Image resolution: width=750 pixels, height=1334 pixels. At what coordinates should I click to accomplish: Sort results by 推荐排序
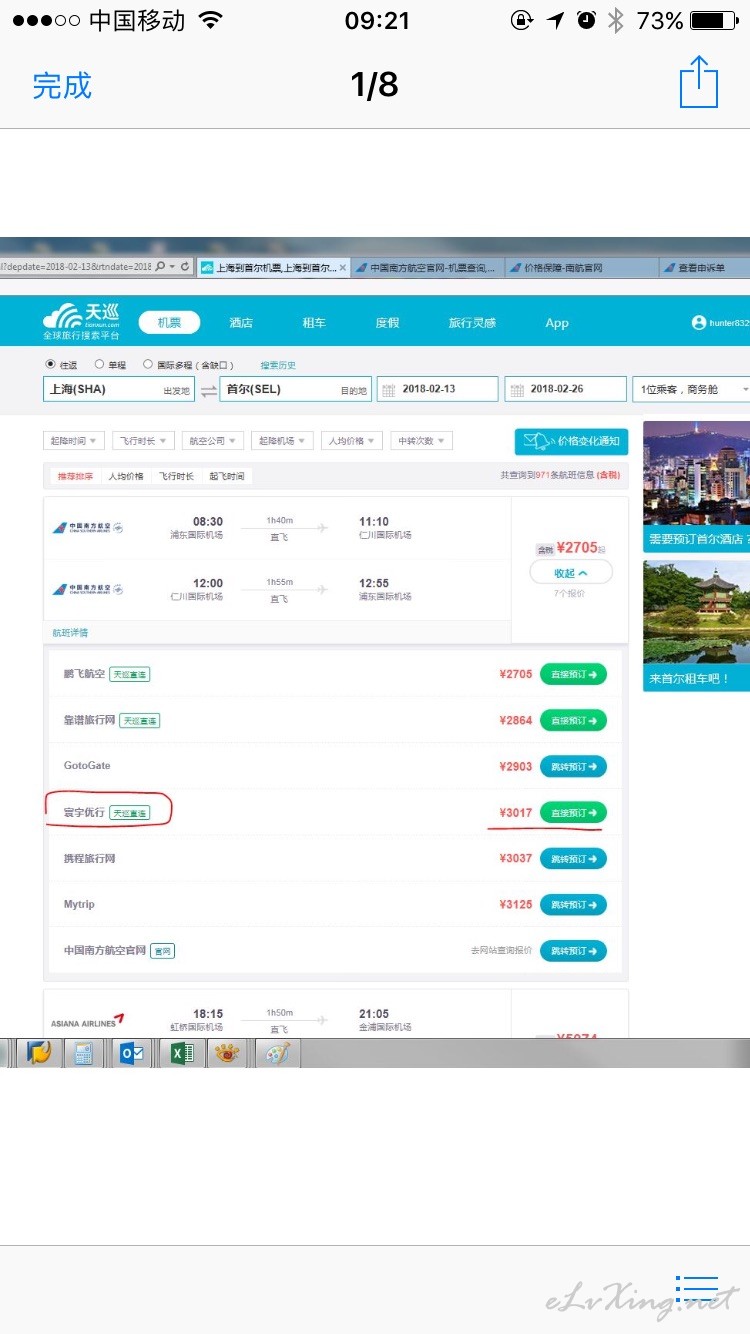(x=76, y=477)
